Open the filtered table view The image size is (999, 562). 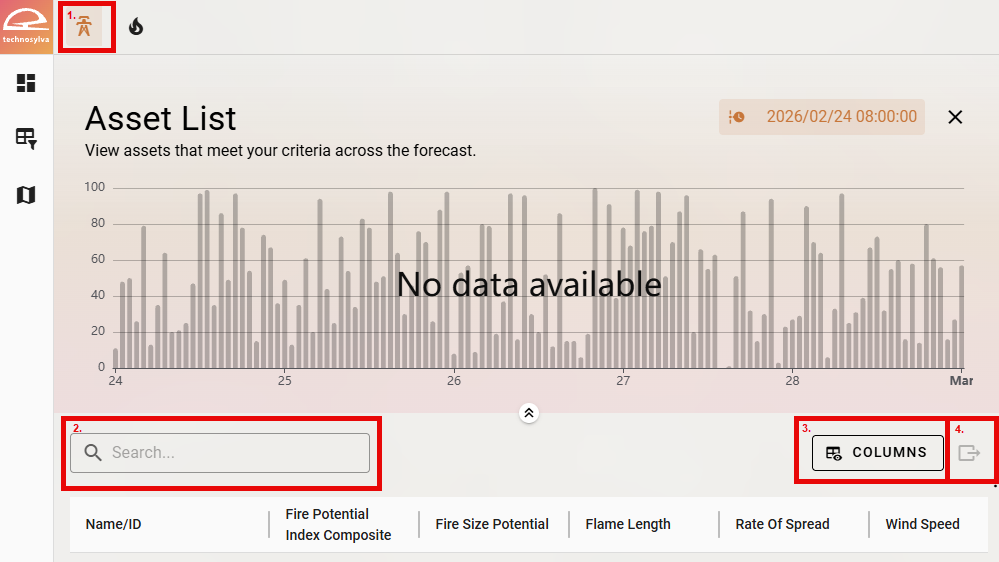click(26, 139)
